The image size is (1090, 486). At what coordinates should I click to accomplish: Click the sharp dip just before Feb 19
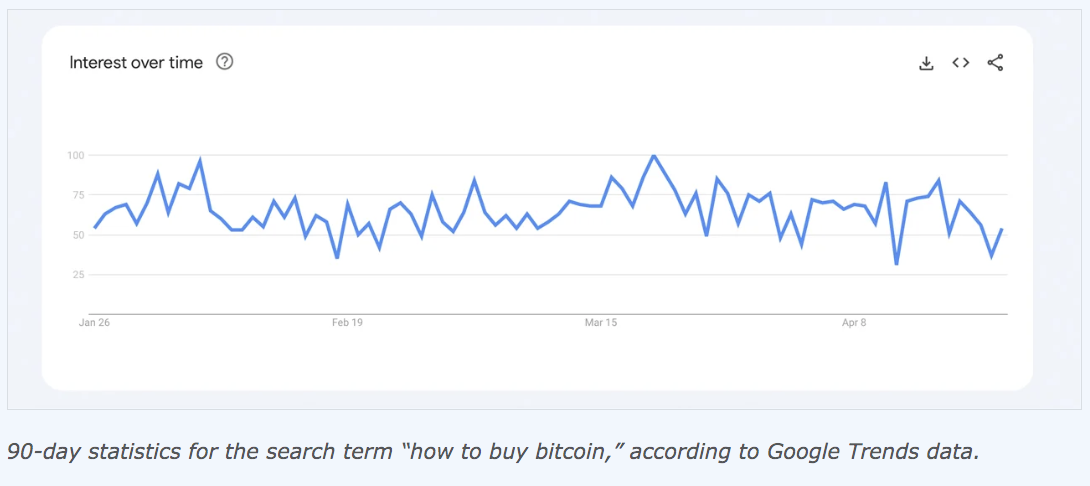337,258
